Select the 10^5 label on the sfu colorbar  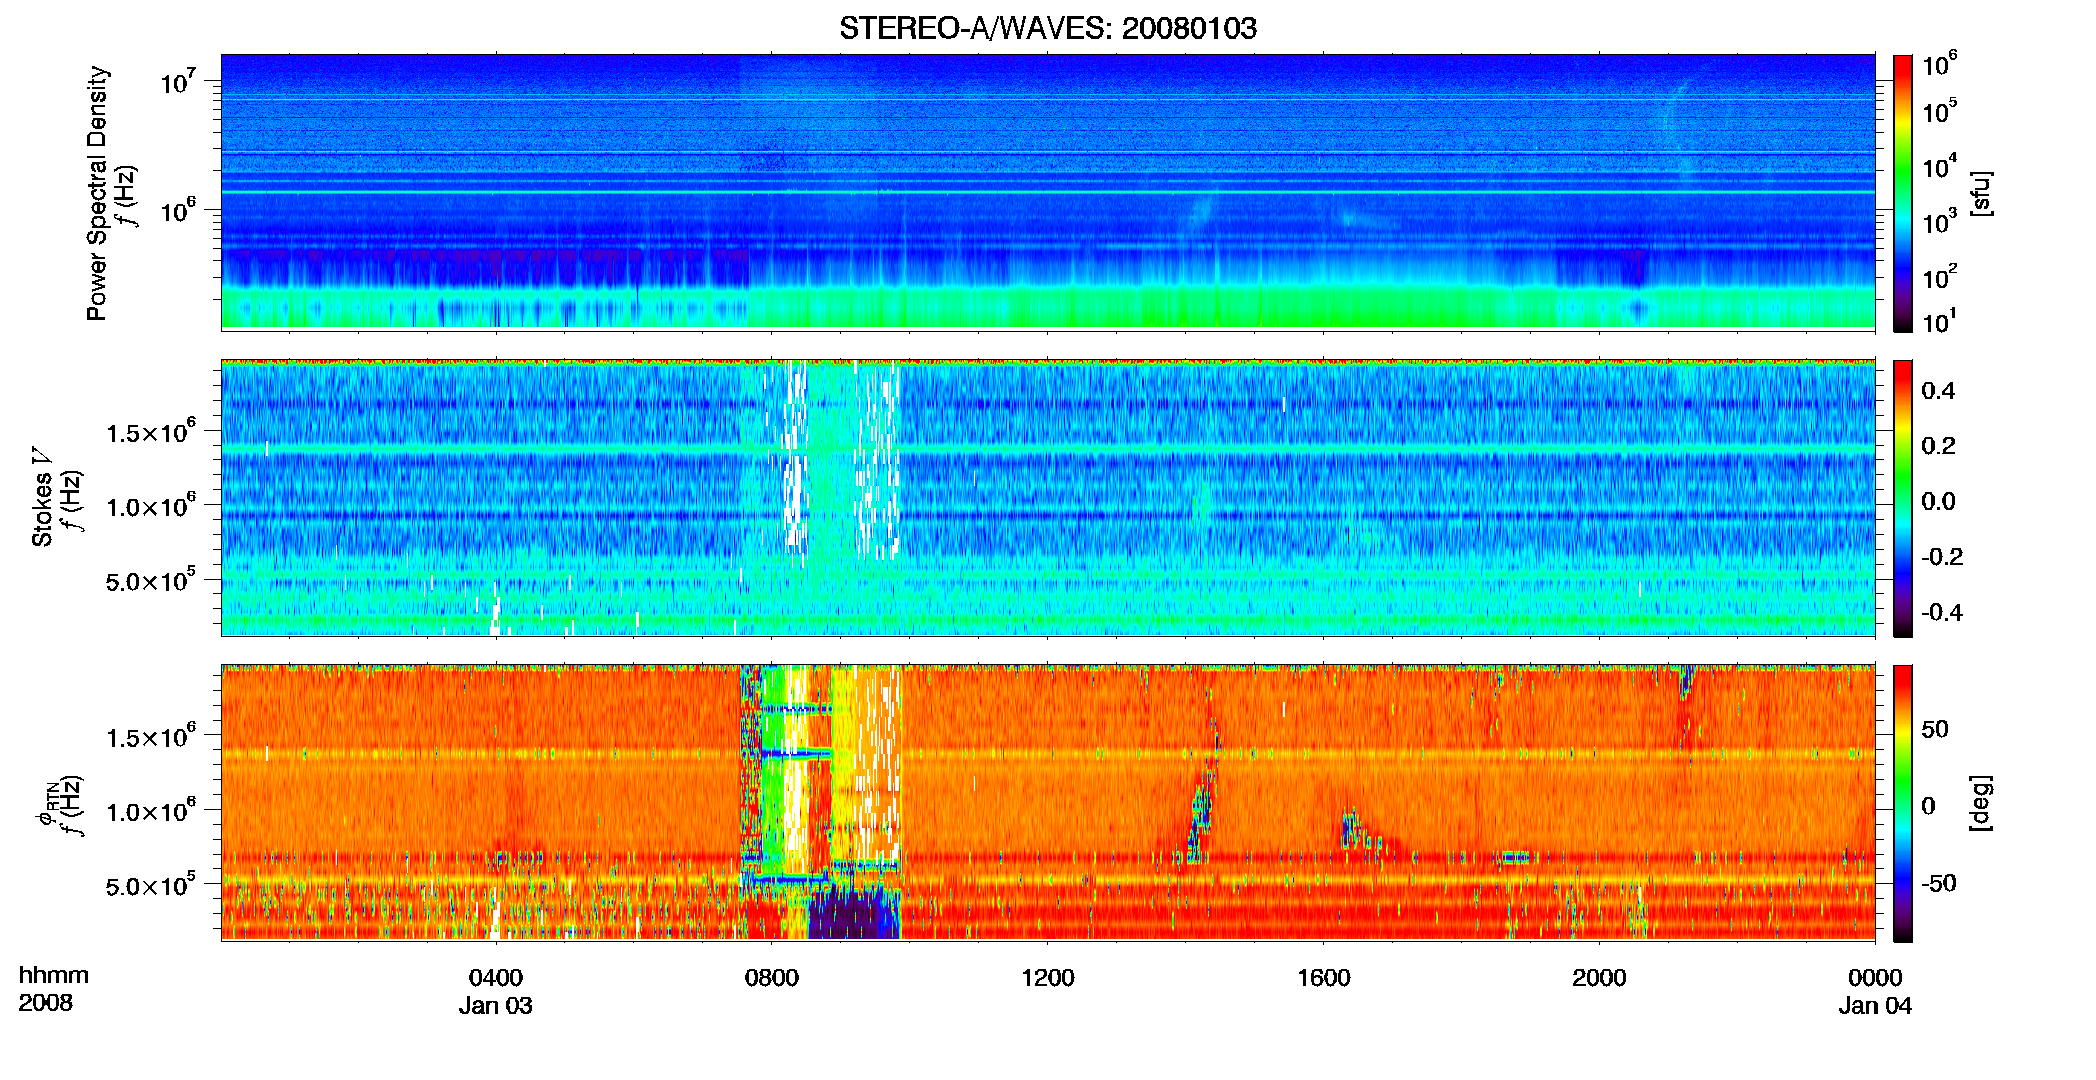(x=1940, y=111)
